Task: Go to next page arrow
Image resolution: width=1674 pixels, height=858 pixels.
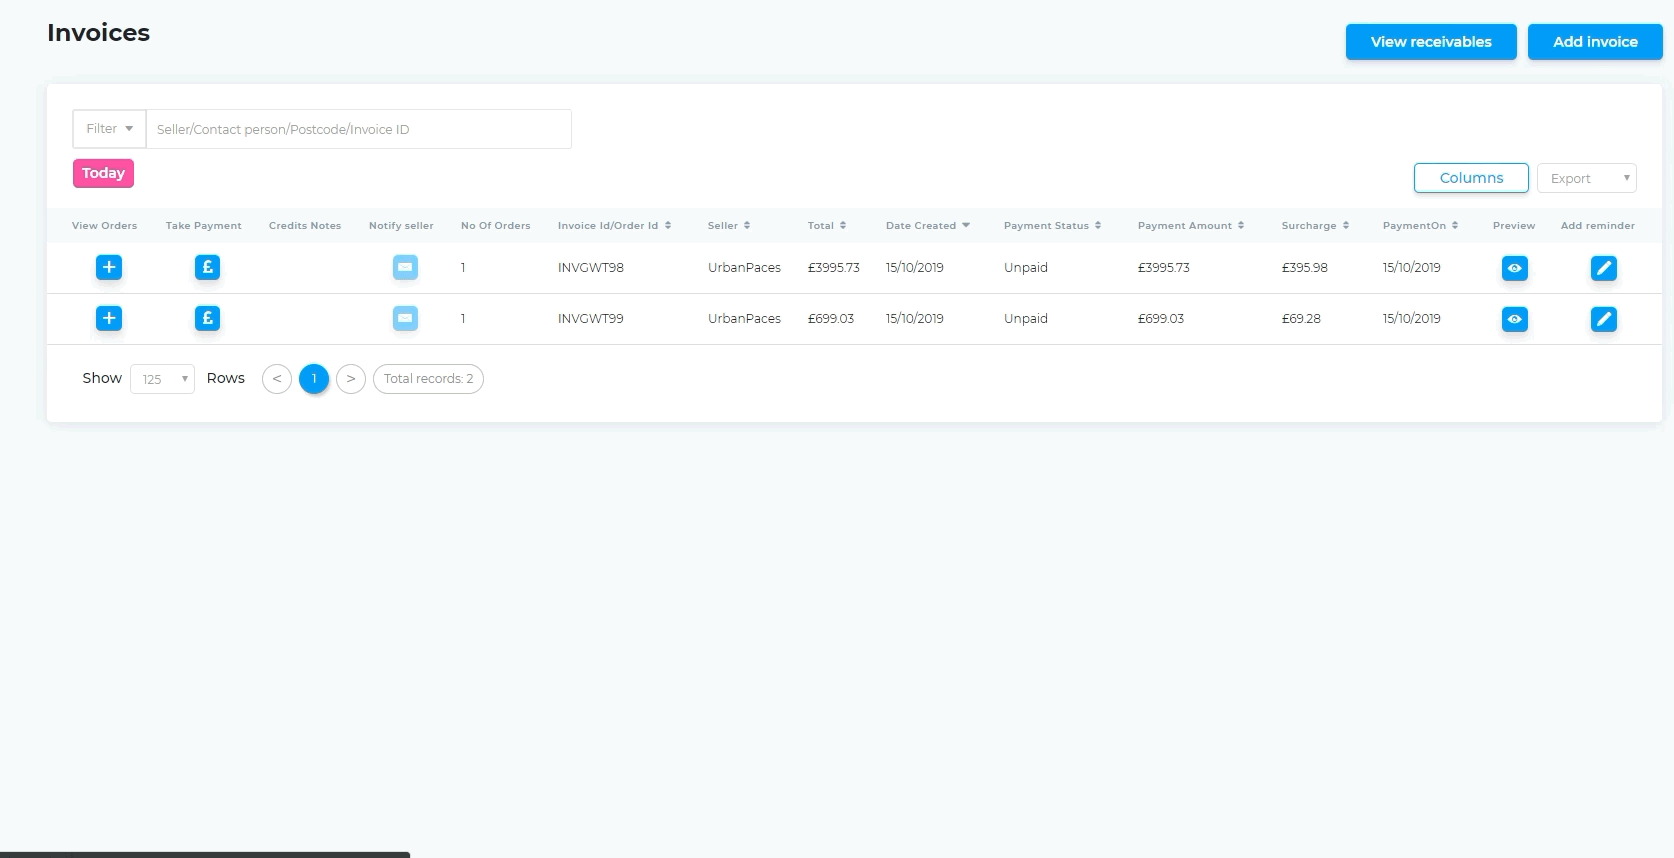Action: pos(351,379)
